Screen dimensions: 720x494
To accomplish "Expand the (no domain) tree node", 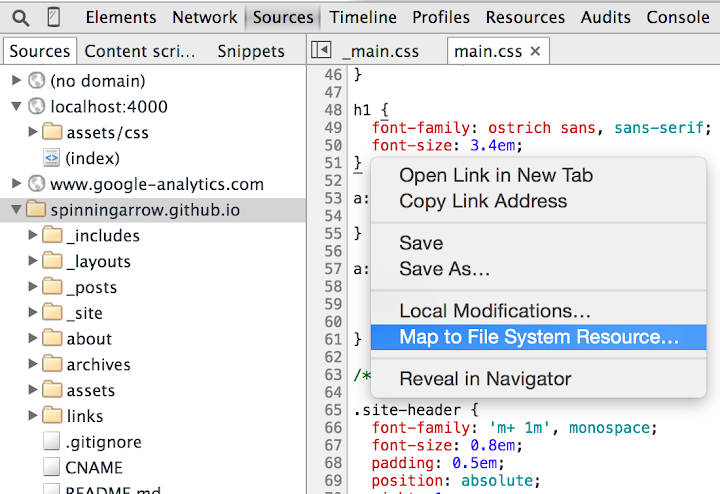I will tap(17, 80).
